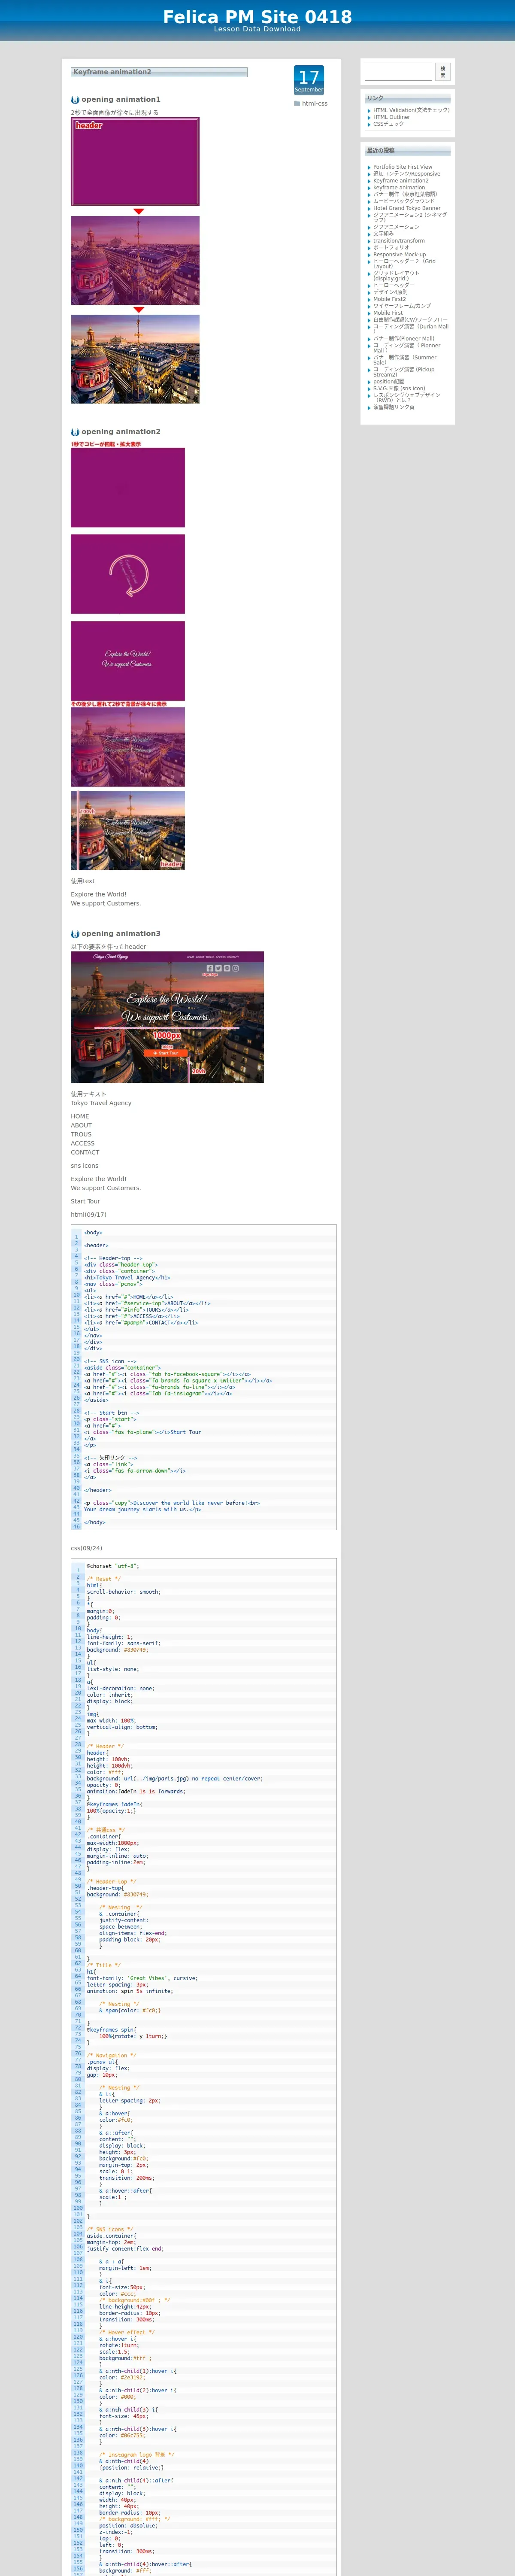Click the Tokyo Travel Agency text line
This screenshot has height=2576, width=515.
pos(101,1103)
